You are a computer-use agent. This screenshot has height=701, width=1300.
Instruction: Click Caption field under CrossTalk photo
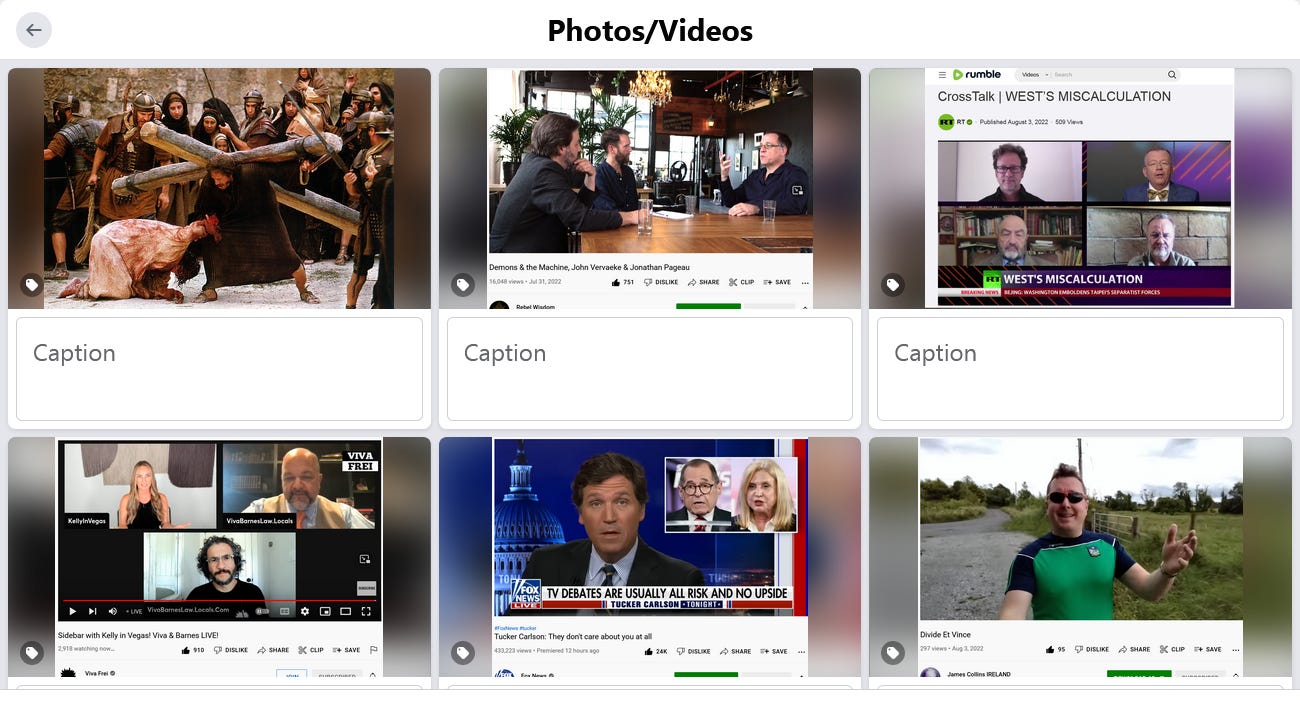point(1080,369)
